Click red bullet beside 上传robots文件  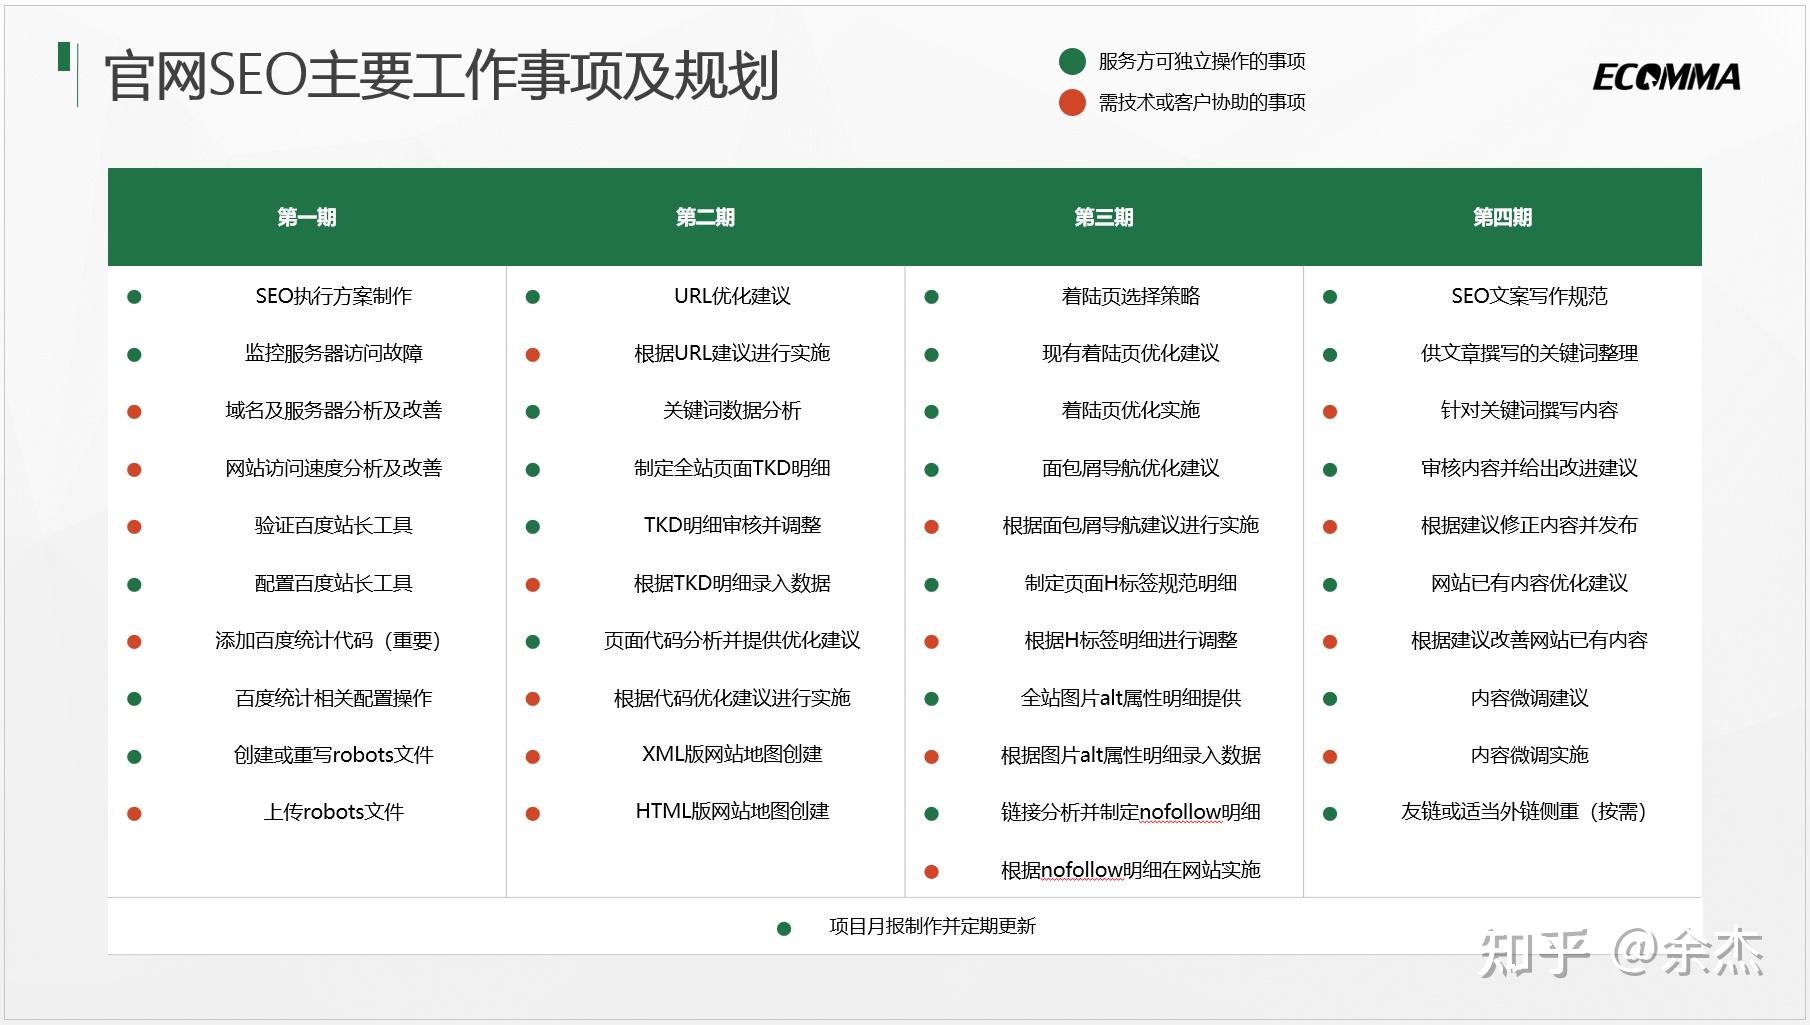[134, 814]
